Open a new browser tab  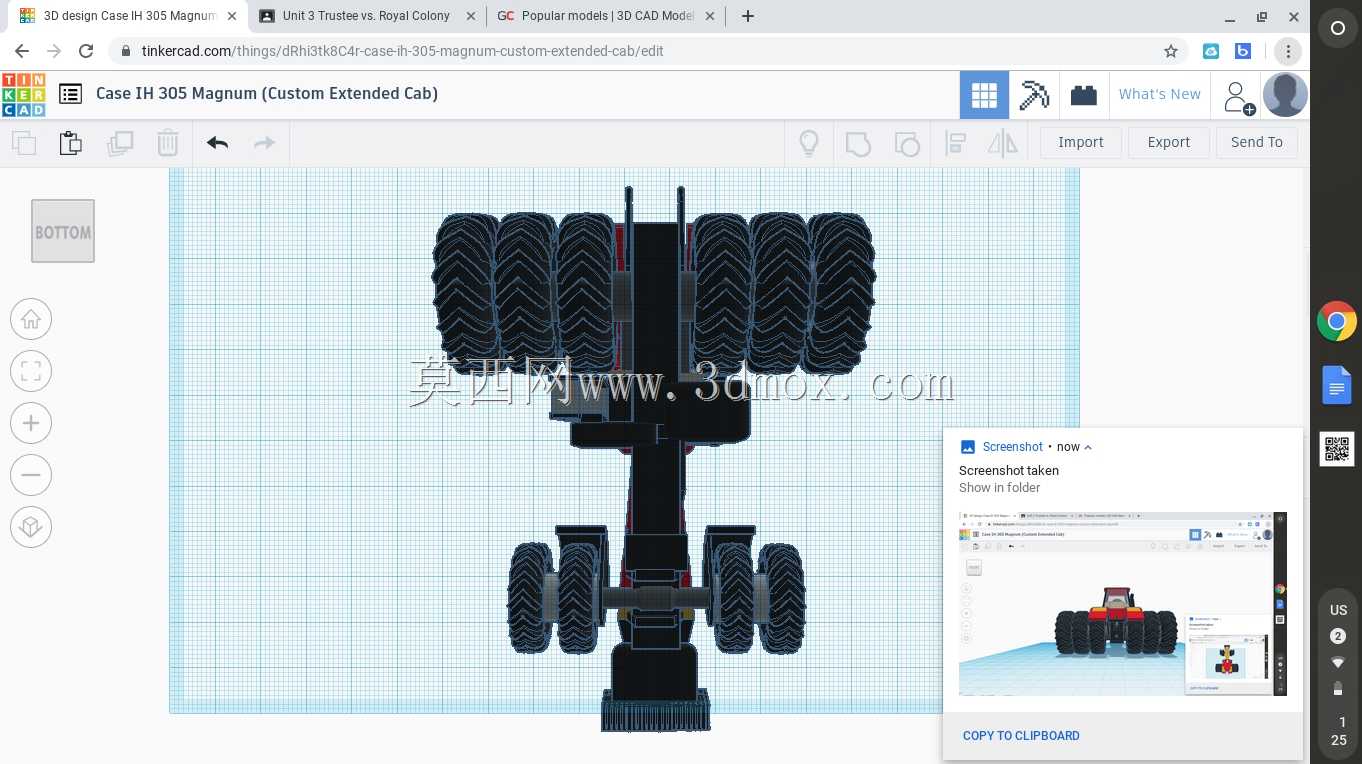748,16
